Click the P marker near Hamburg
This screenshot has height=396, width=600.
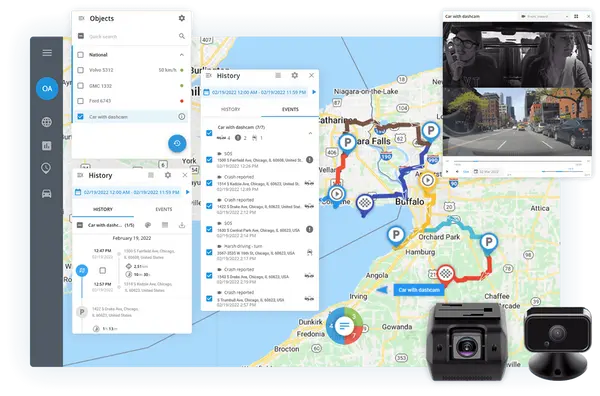coord(396,236)
